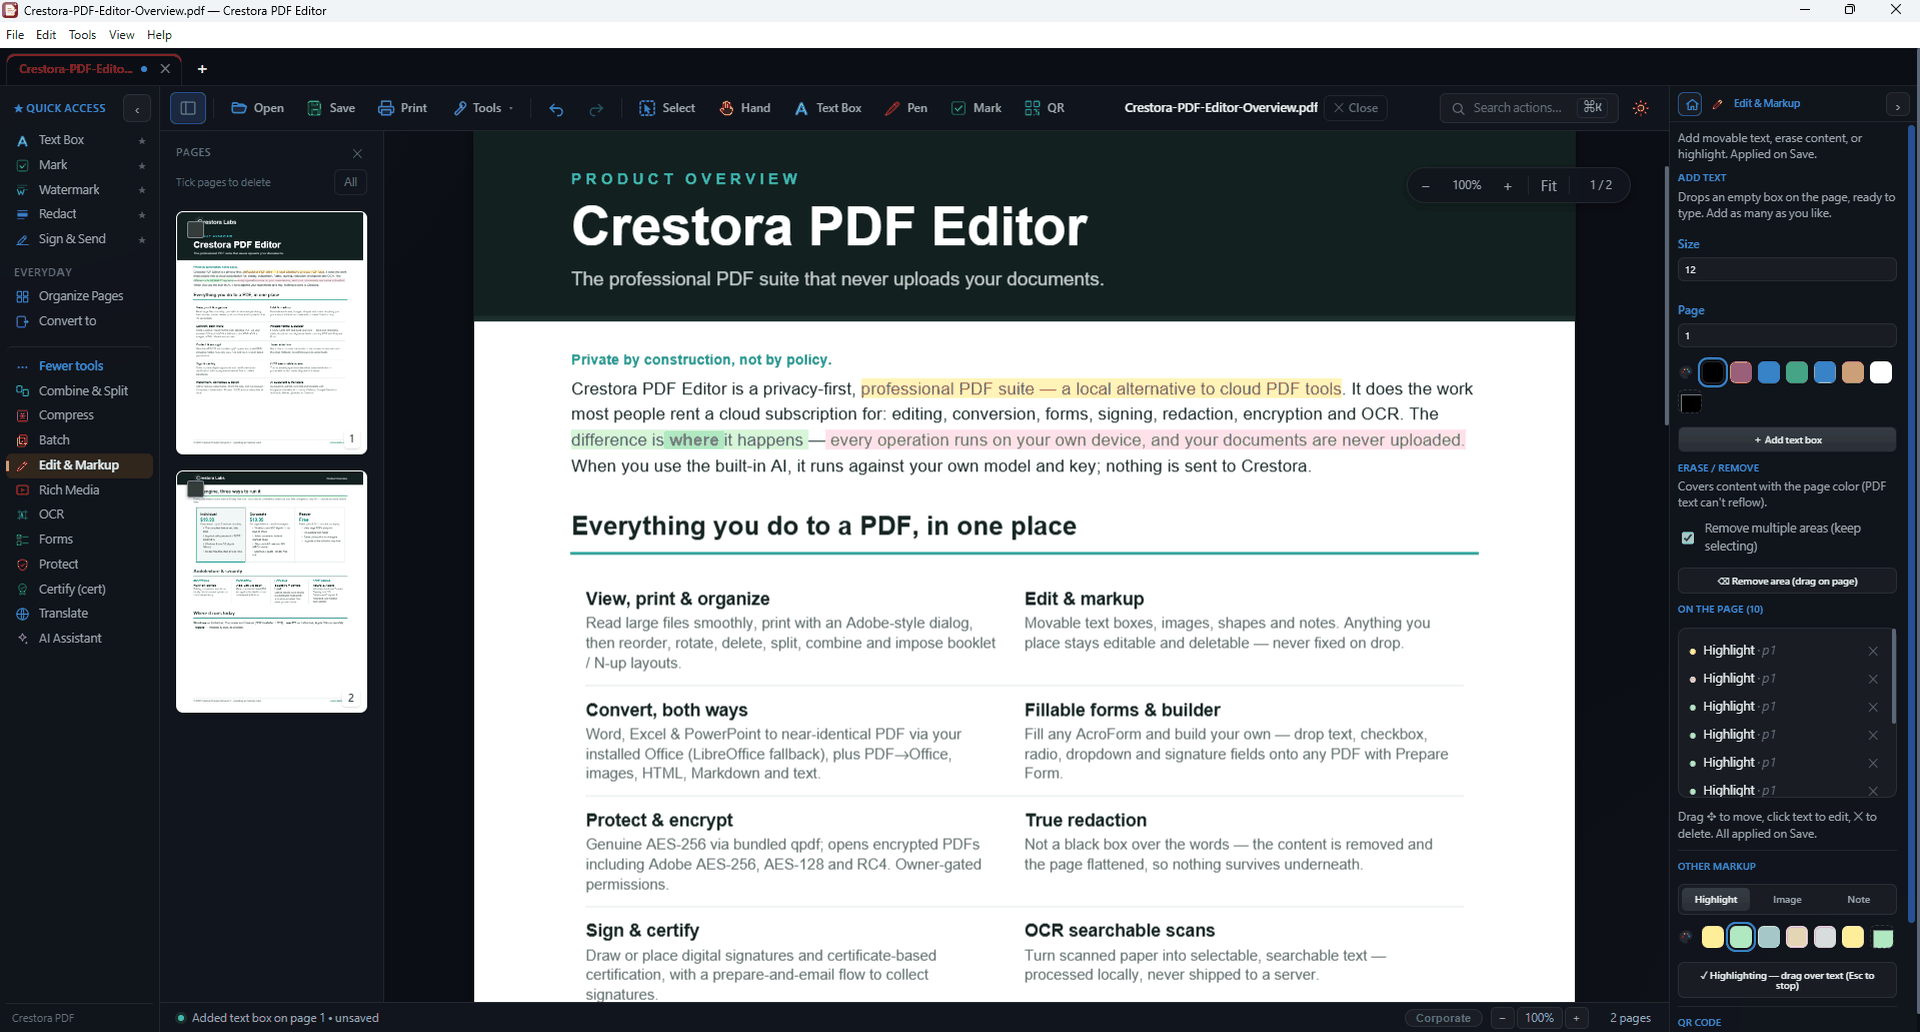Click the text Size input field
The width and height of the screenshot is (1920, 1032).
(1787, 269)
